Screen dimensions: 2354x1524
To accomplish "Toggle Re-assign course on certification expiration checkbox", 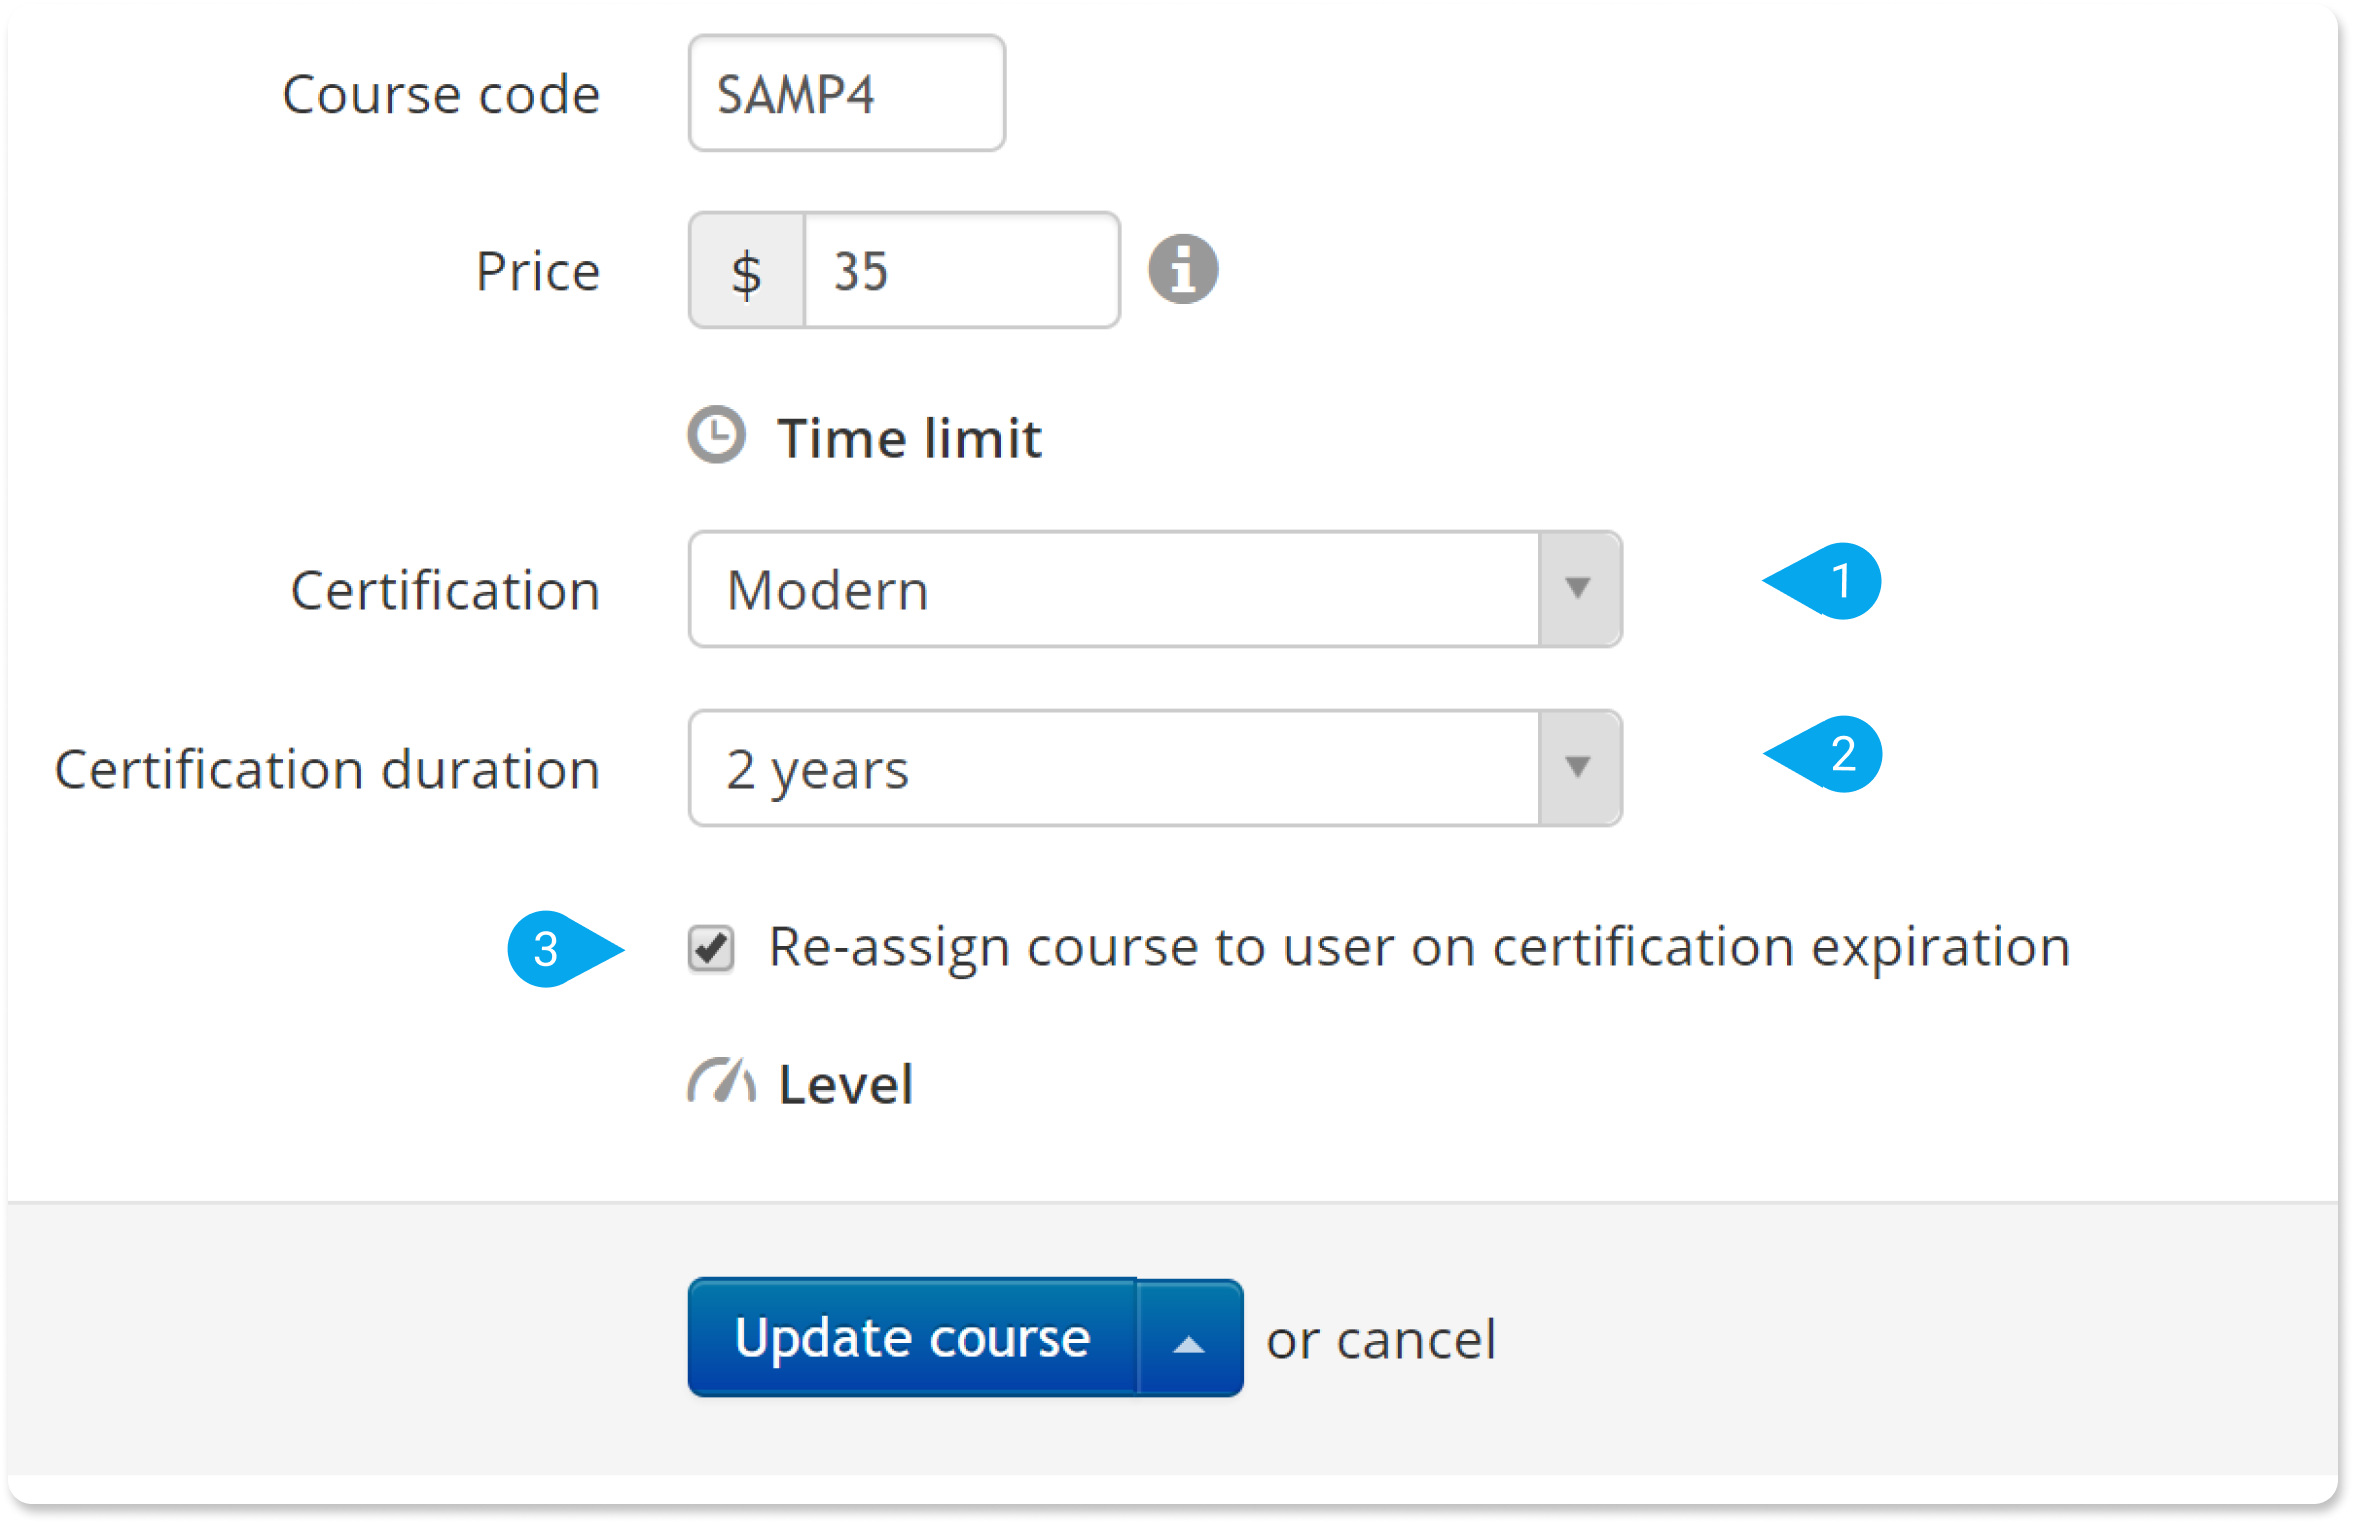I will coord(711,948).
